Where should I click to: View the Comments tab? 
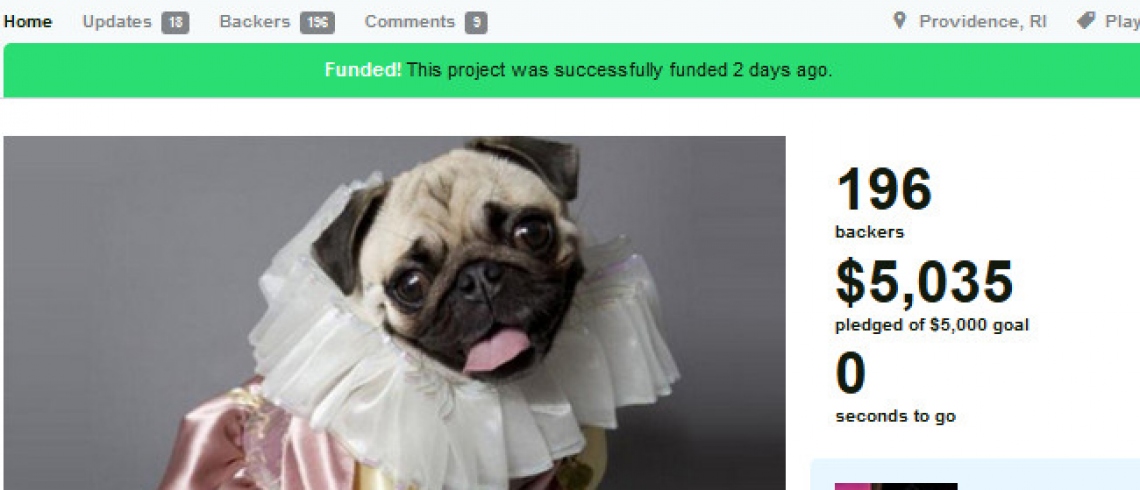pyautogui.click(x=409, y=22)
